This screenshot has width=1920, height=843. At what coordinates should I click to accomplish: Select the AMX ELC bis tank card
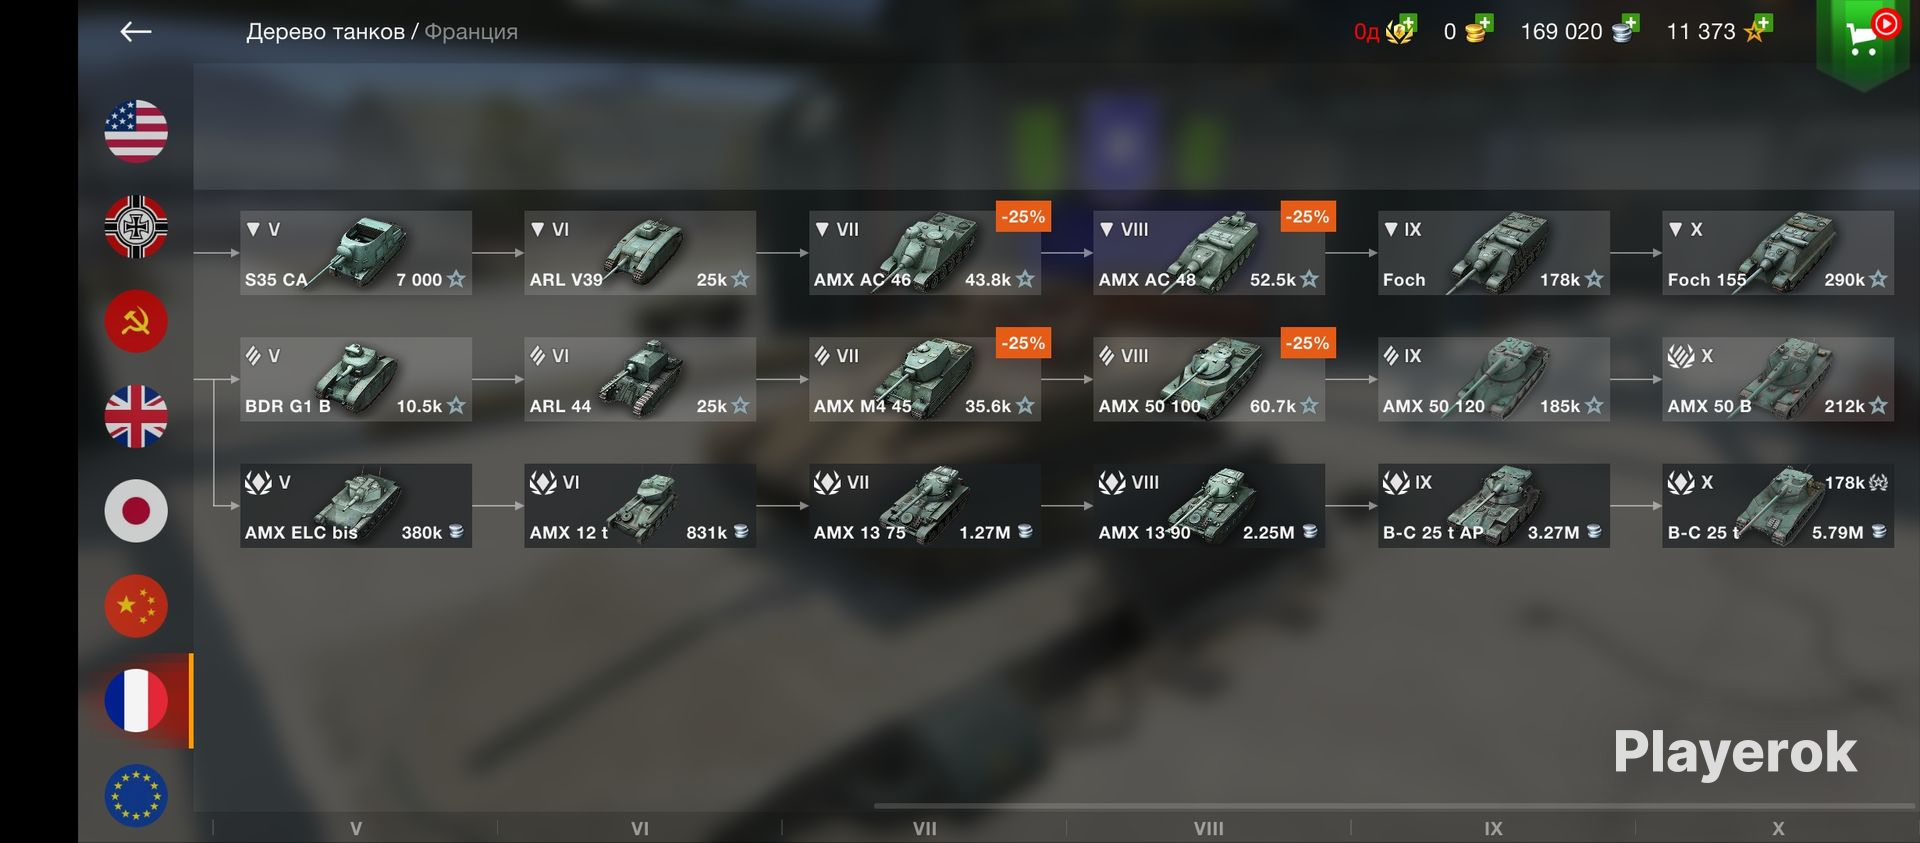coord(356,505)
